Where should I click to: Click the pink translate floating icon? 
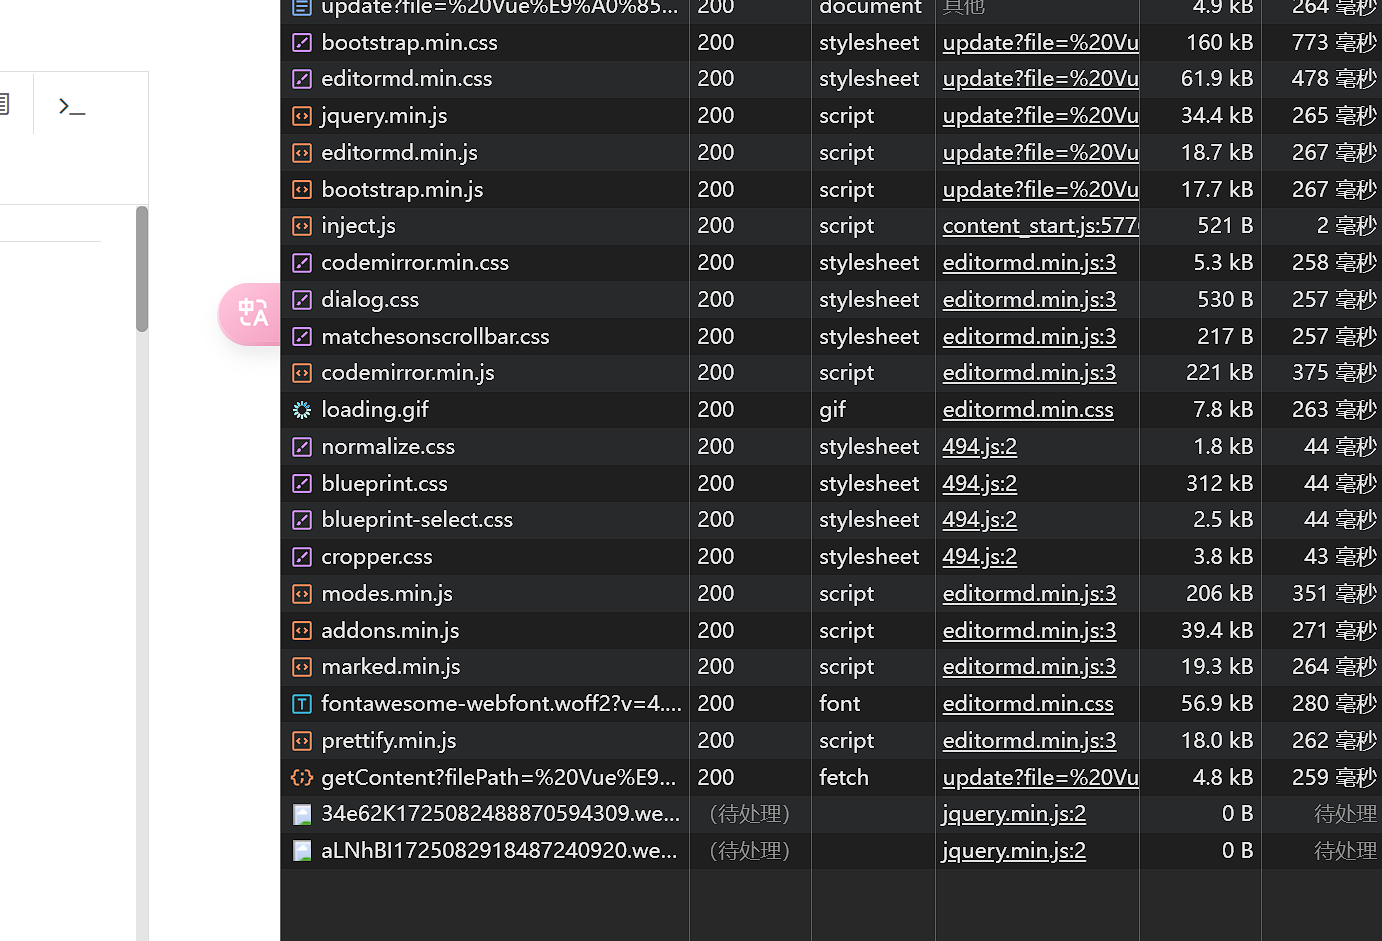pos(252,314)
